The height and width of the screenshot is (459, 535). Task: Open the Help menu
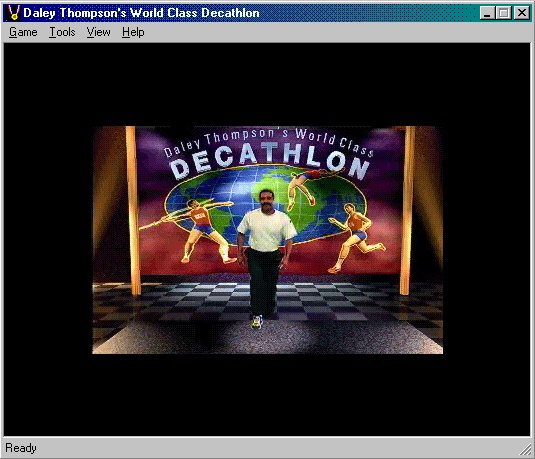pyautogui.click(x=133, y=32)
